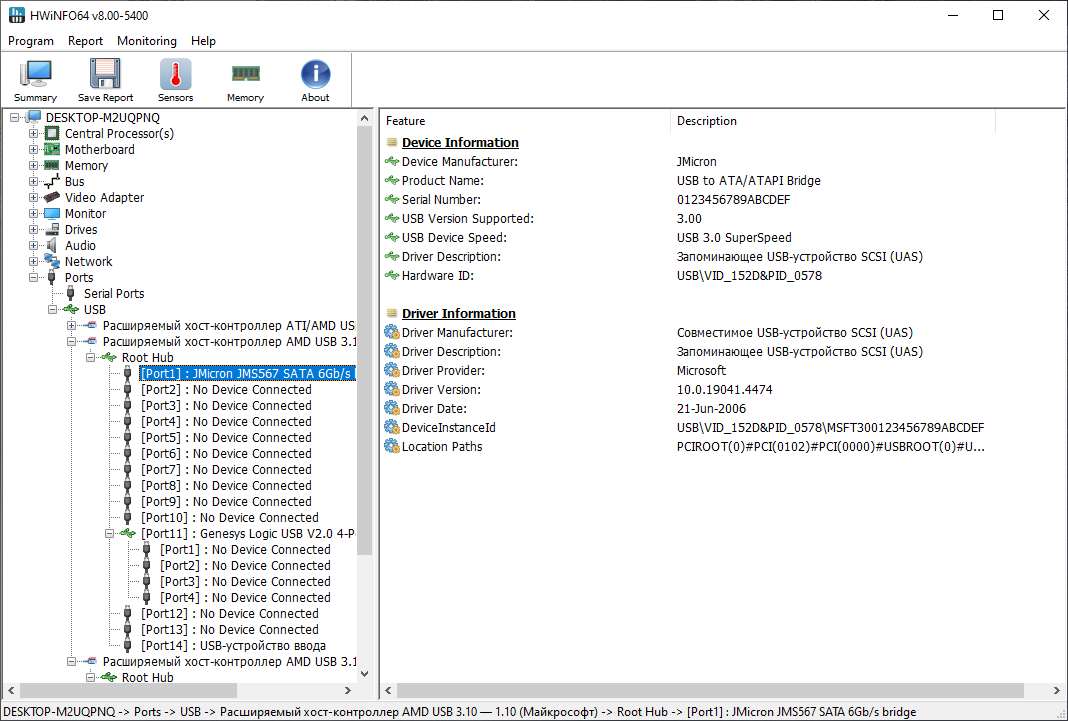
Task: Click the gear icon beside Driver Provider
Action: tap(392, 370)
